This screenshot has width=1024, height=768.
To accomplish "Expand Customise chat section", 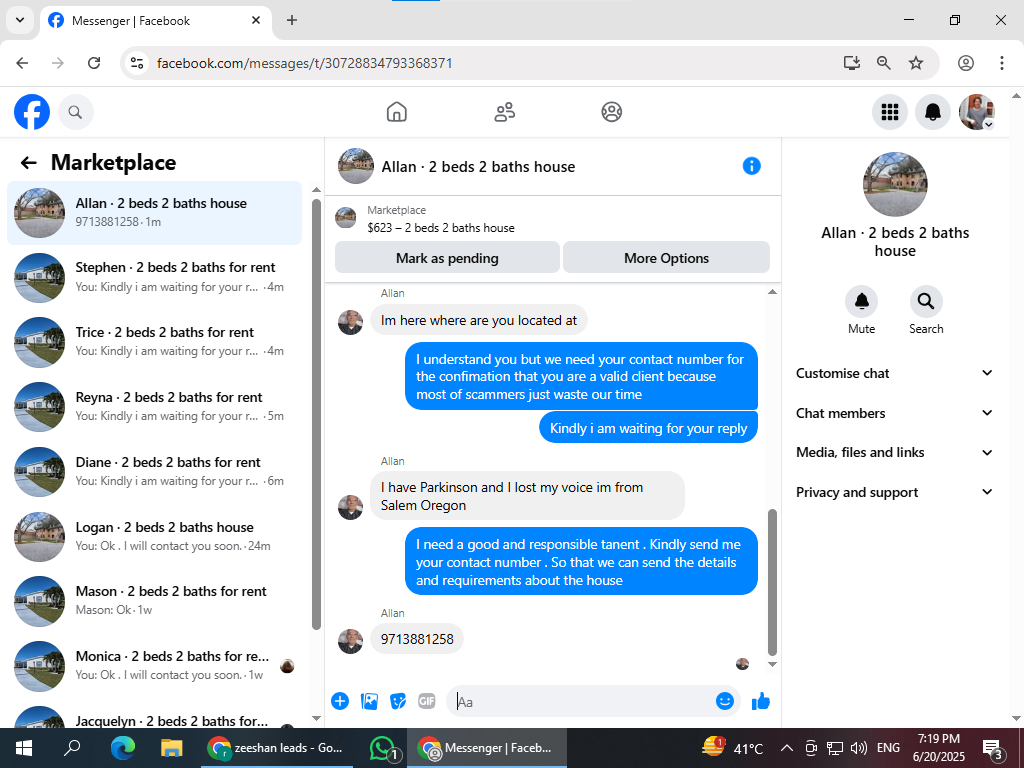I will click(x=894, y=373).
